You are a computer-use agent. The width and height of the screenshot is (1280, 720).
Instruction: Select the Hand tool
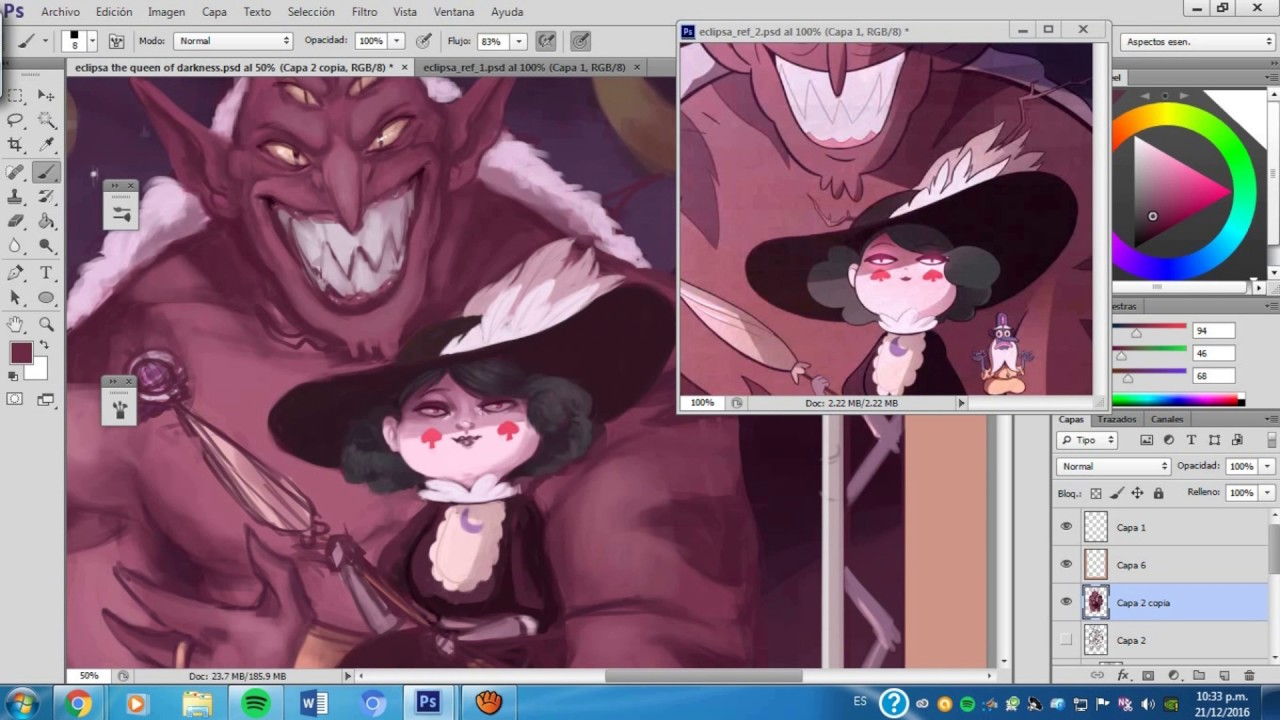tap(16, 324)
